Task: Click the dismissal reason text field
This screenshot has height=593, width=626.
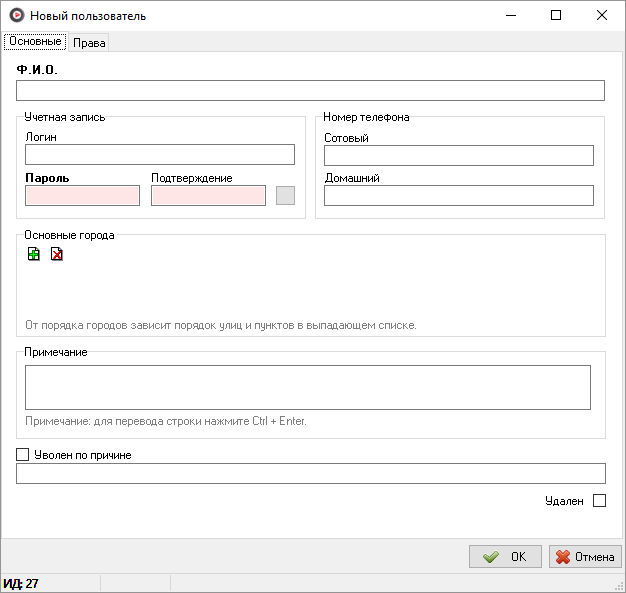Action: [x=310, y=474]
